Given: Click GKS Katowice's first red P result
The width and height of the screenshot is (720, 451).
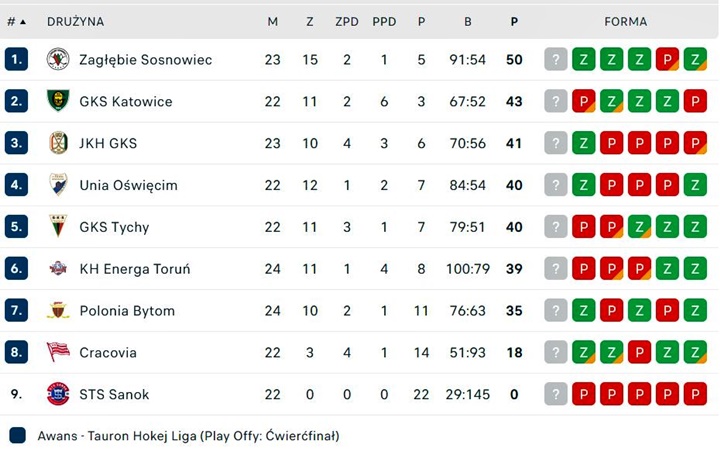Looking at the screenshot, I should point(584,102).
